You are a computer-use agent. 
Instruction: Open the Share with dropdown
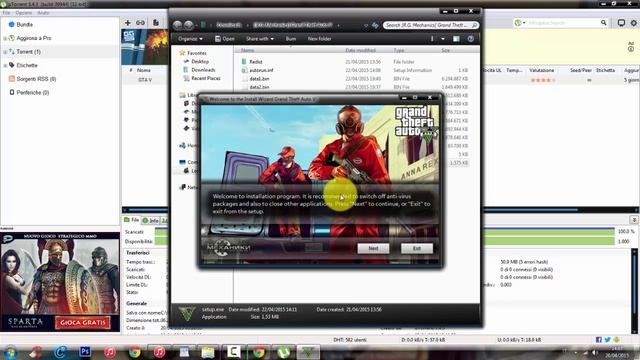[x=260, y=39]
